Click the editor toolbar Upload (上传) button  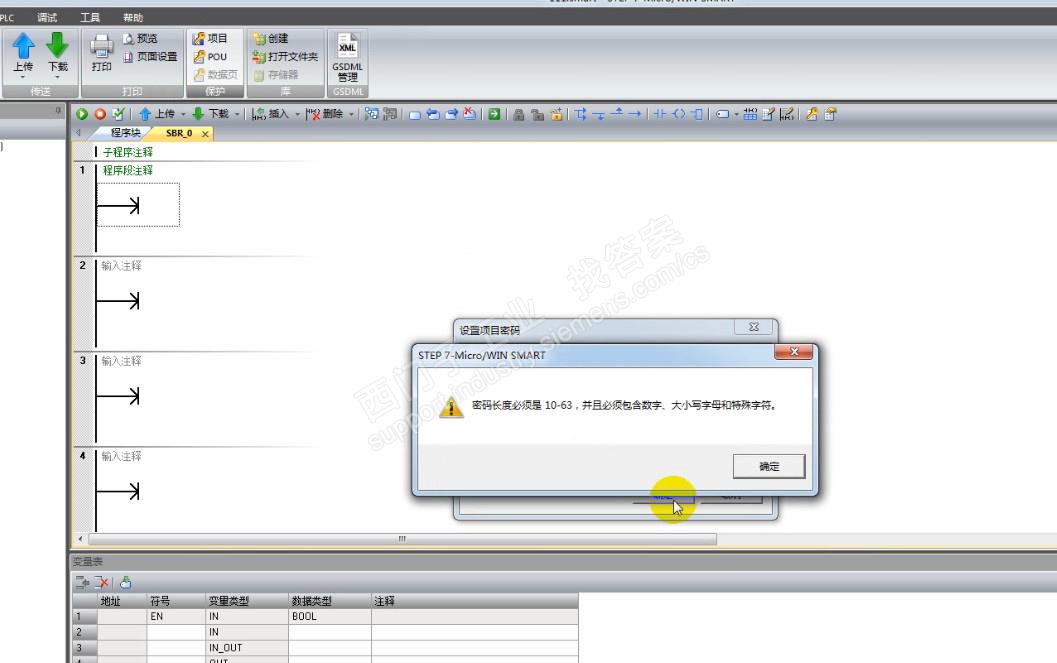point(156,114)
